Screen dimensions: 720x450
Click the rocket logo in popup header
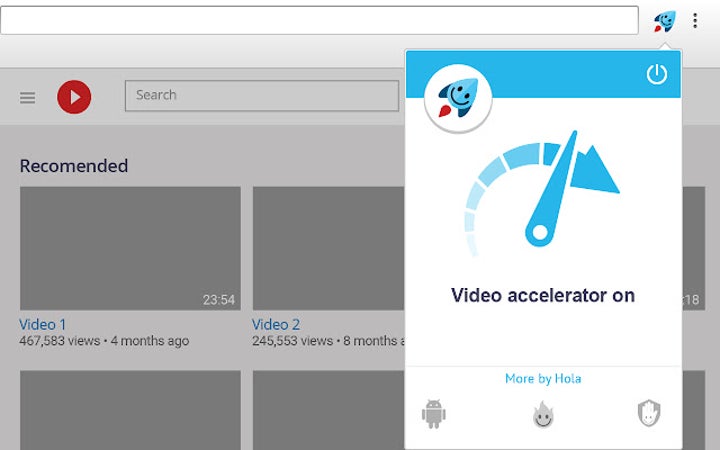(458, 98)
